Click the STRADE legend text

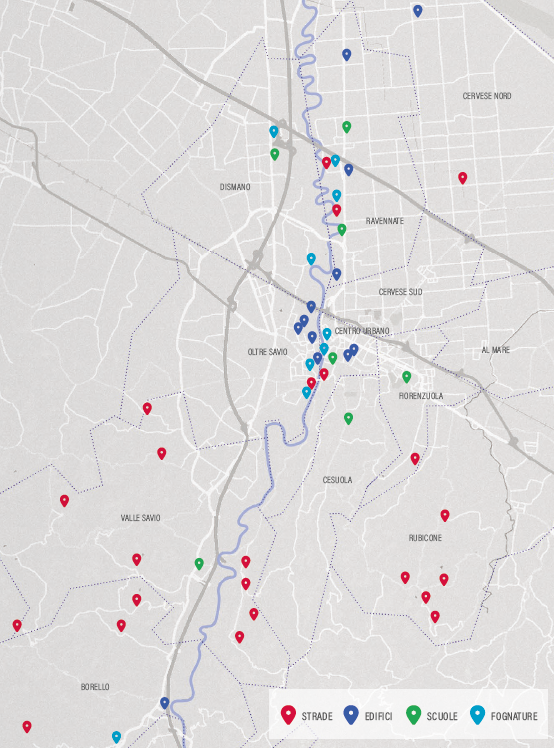[x=317, y=716]
